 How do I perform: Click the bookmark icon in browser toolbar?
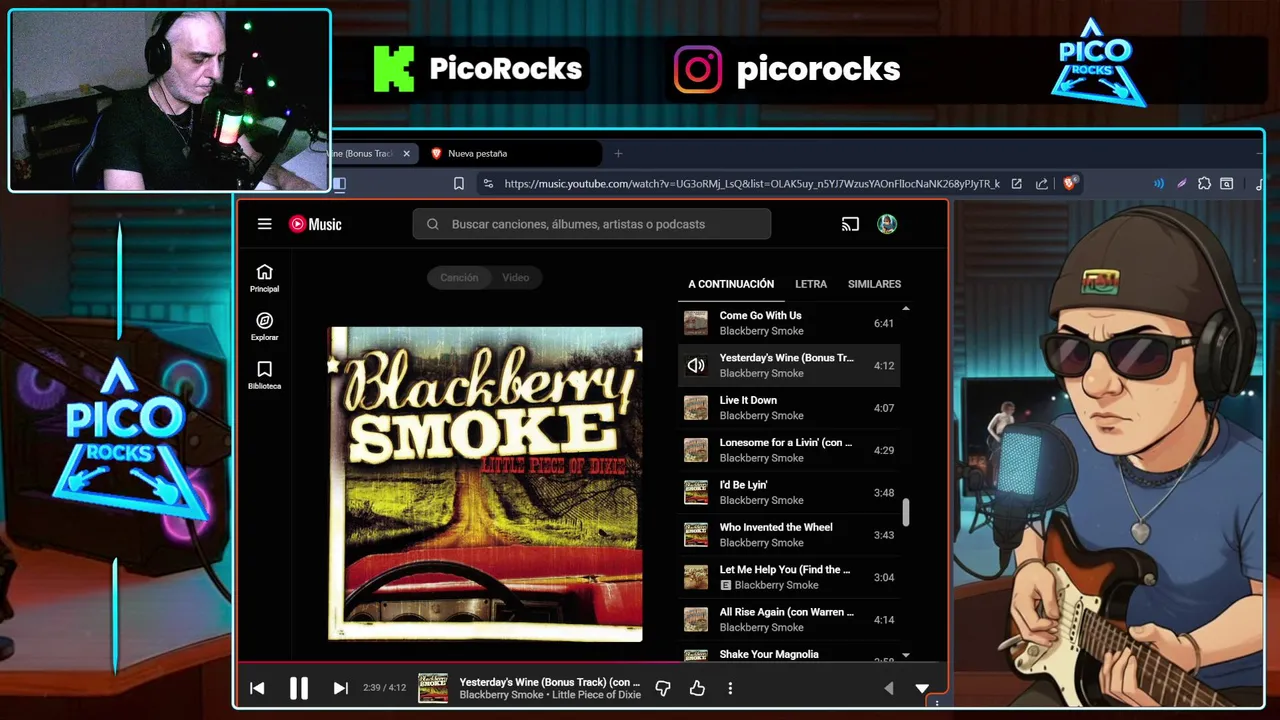coord(458,183)
